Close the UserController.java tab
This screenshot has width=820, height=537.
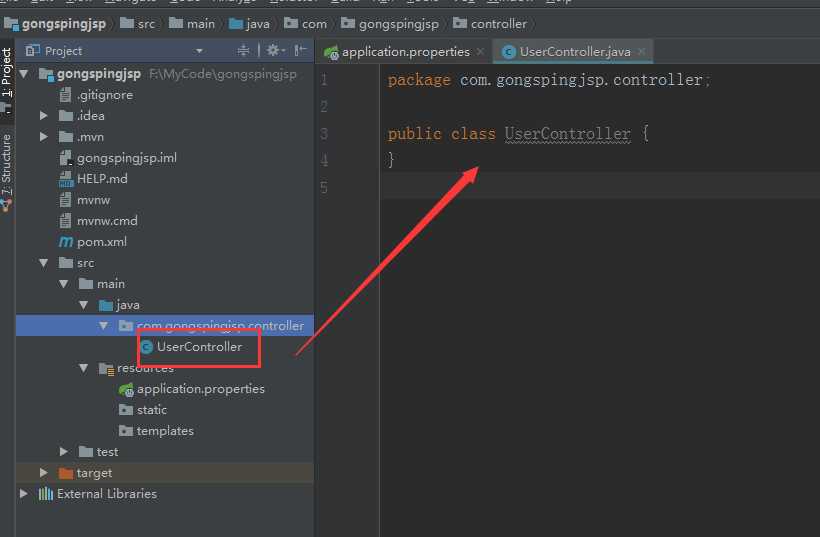point(641,52)
